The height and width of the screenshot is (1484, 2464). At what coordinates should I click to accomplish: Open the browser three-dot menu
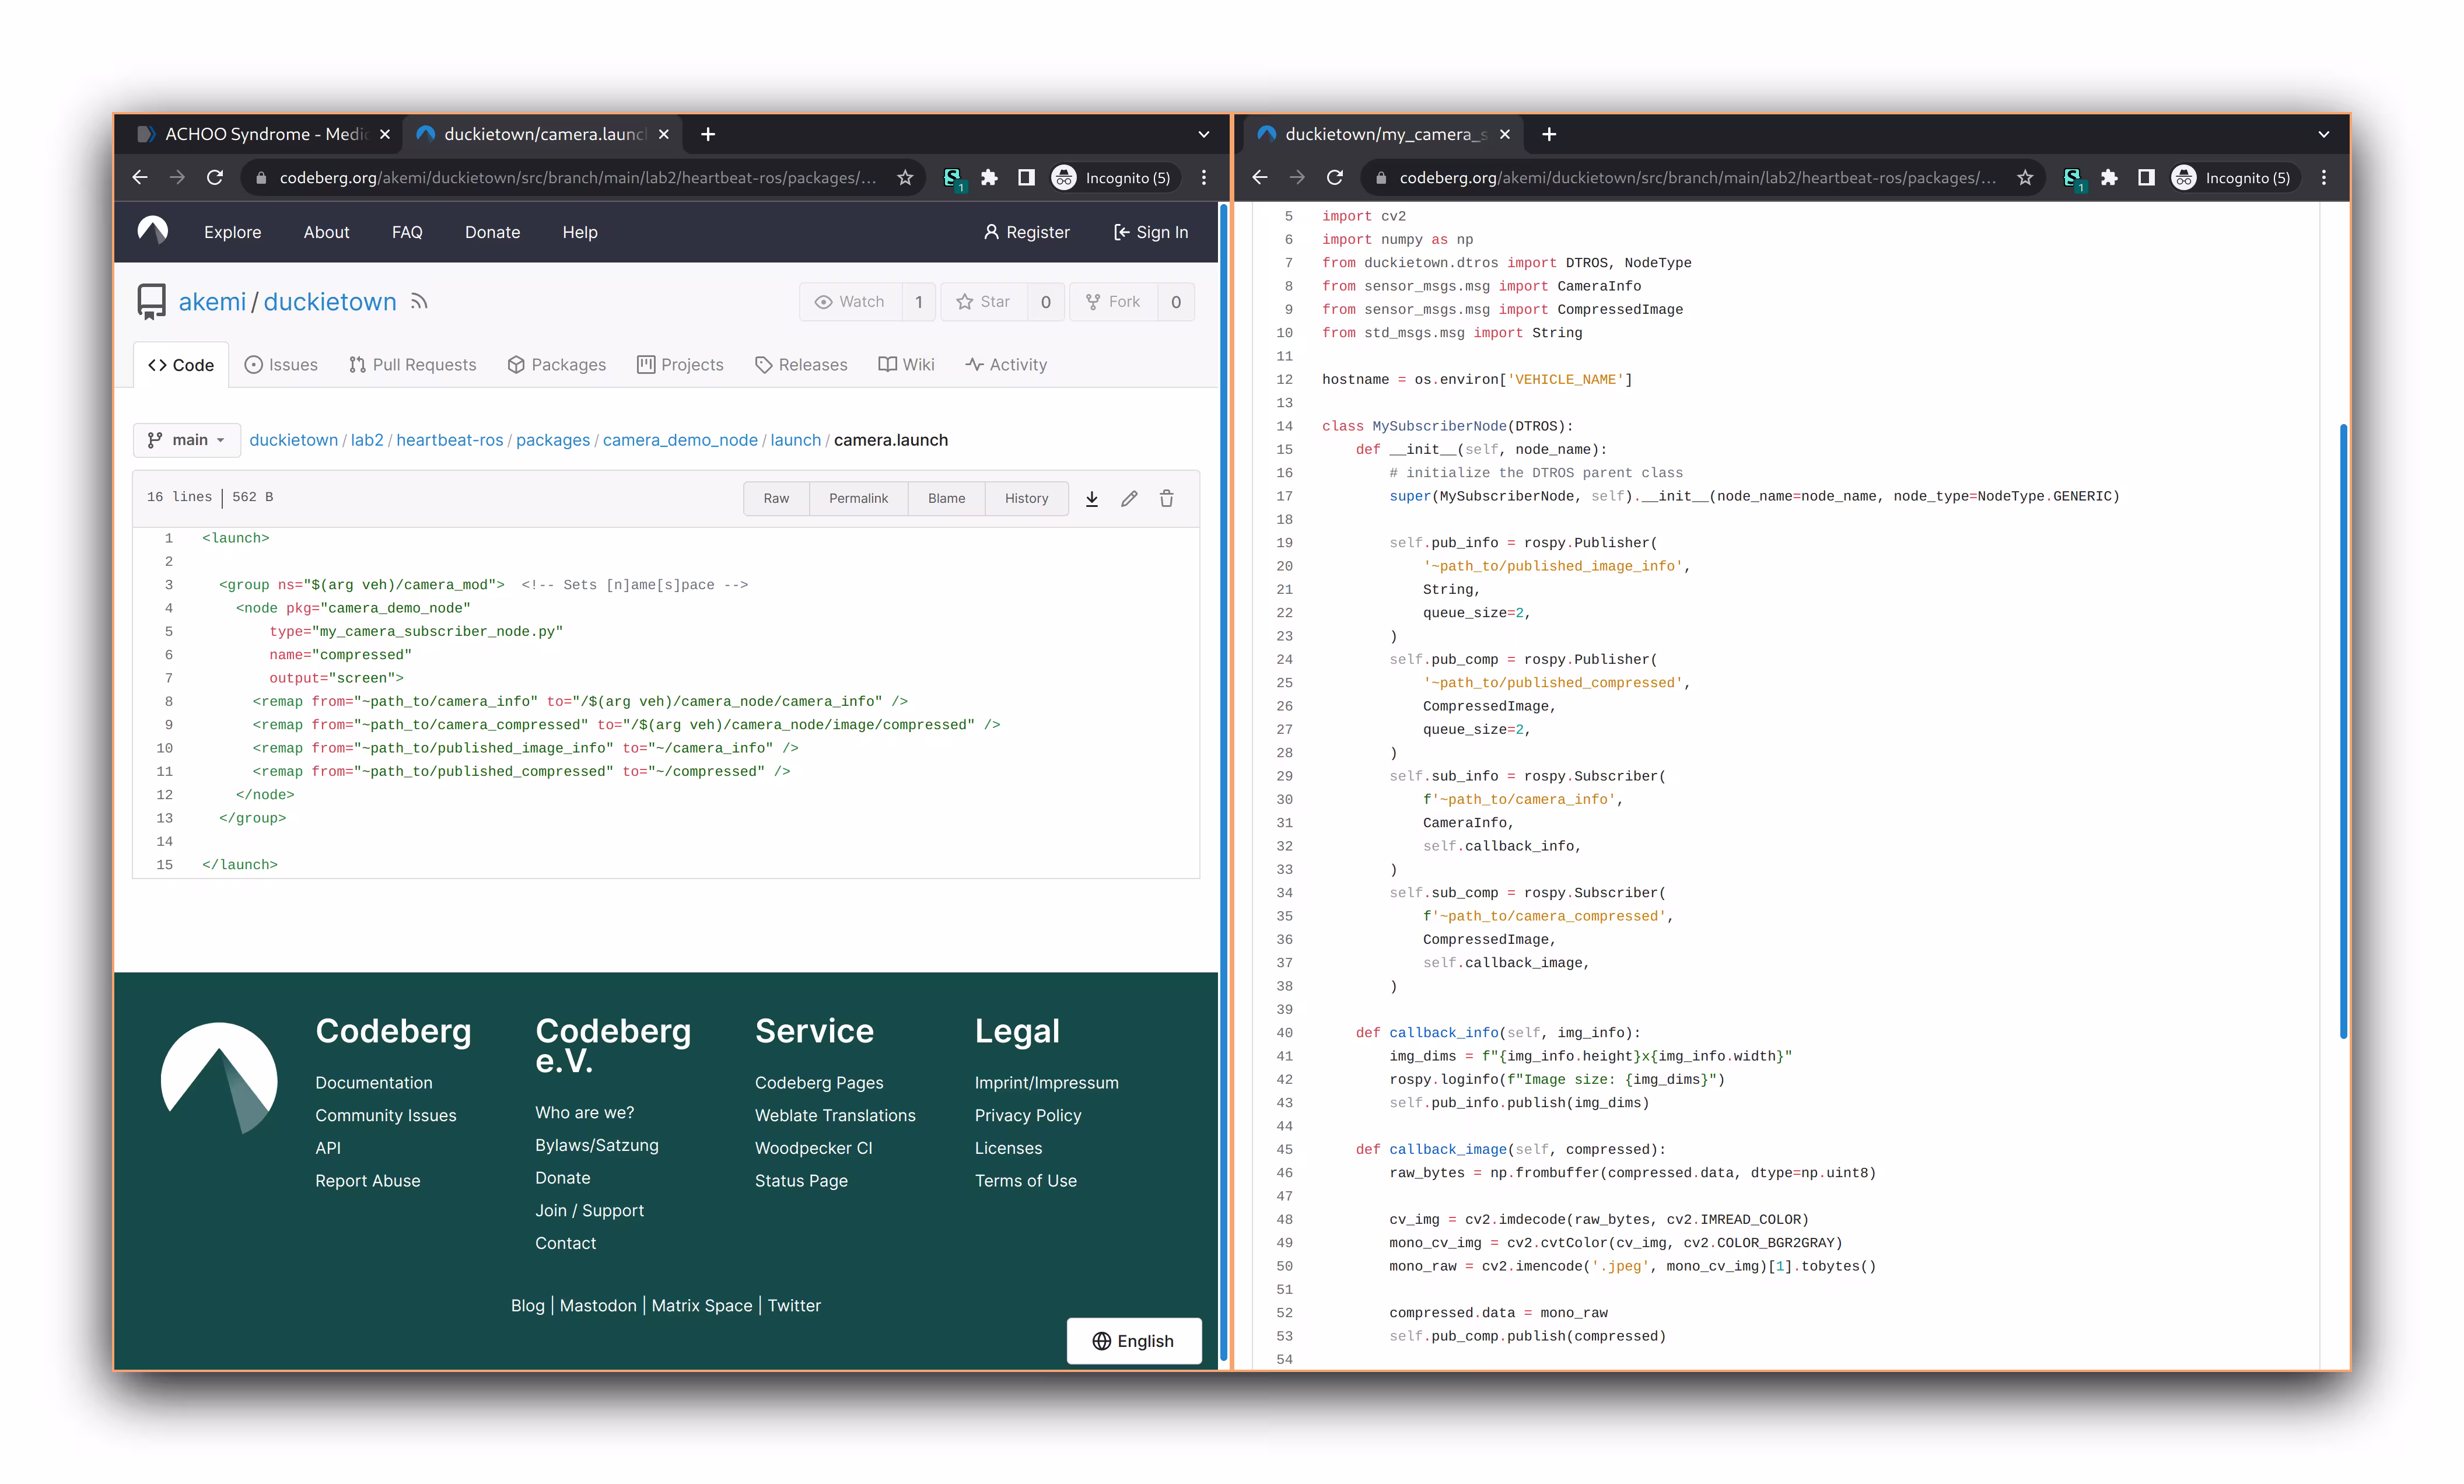point(1203,177)
